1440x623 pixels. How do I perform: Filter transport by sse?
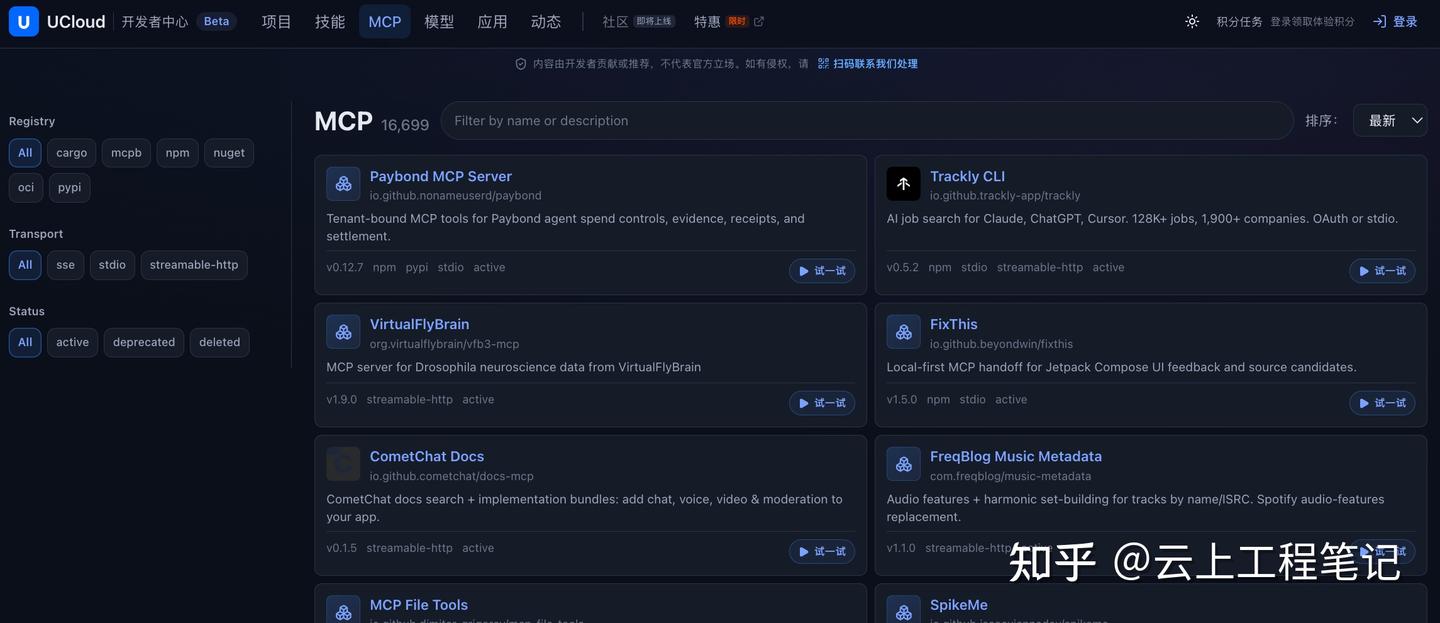click(65, 265)
